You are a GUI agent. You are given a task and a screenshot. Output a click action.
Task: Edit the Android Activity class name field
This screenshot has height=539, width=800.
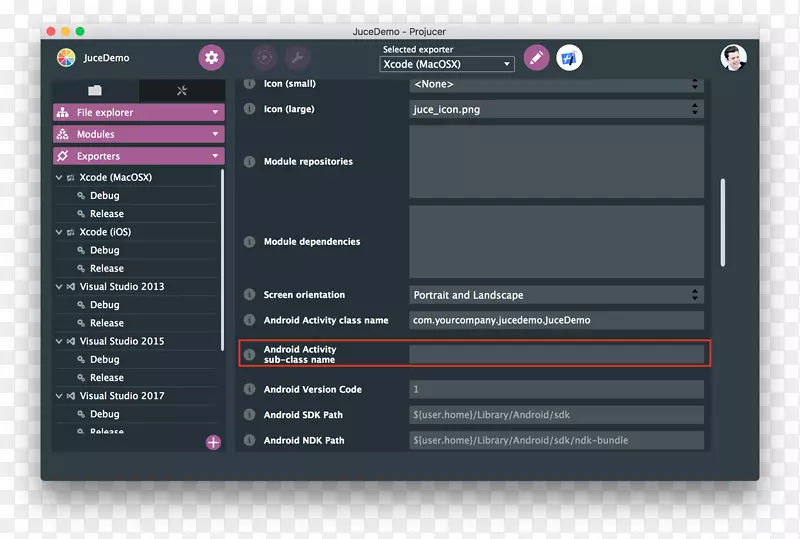pyautogui.click(x=556, y=320)
